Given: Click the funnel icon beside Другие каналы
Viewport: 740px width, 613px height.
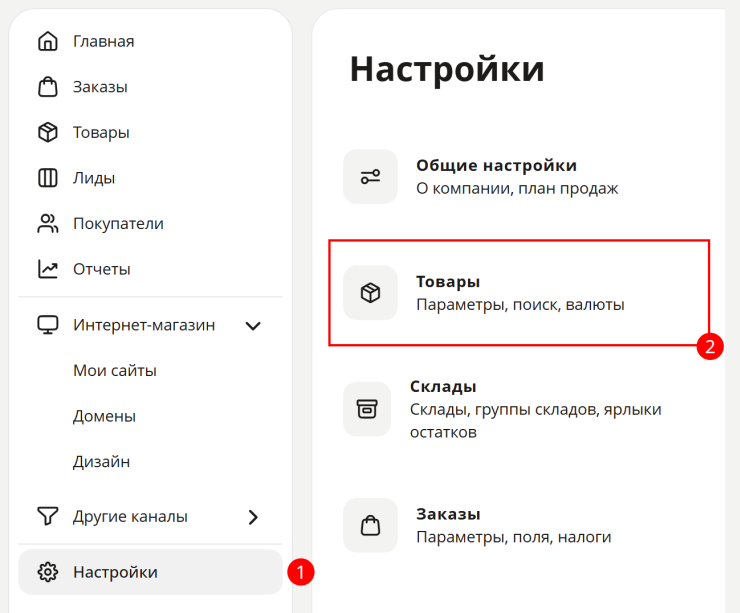Looking at the screenshot, I should 48,516.
